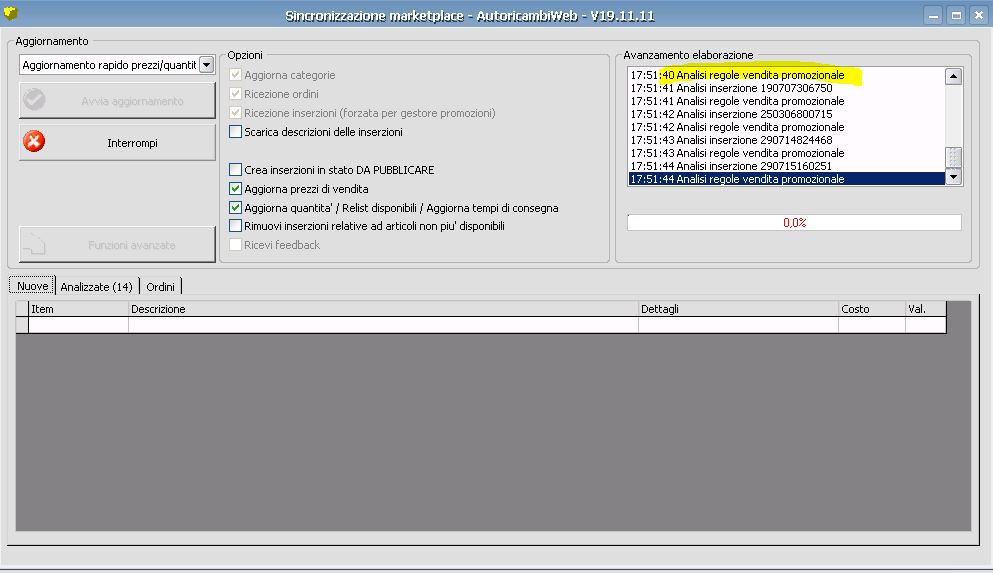Screen dimensions: 993x573
Task: Click the disabled Avvia aggiornamento button
Action: click(x=117, y=101)
